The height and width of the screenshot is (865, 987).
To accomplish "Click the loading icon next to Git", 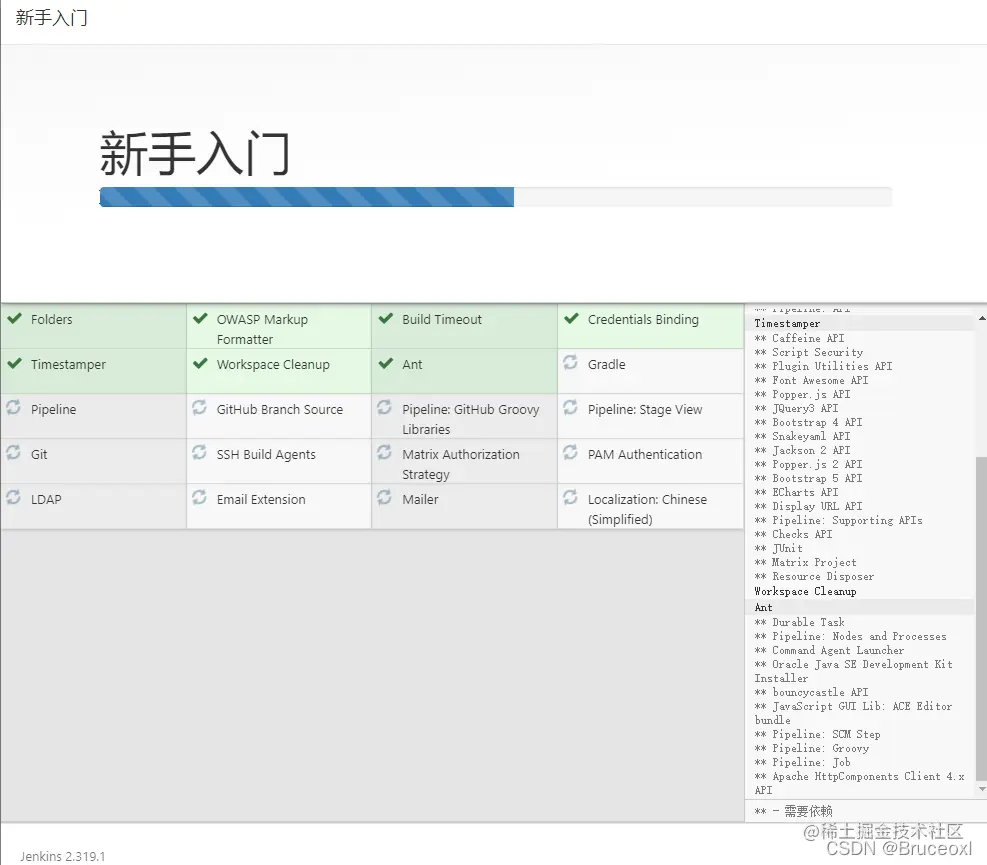I will point(15,454).
